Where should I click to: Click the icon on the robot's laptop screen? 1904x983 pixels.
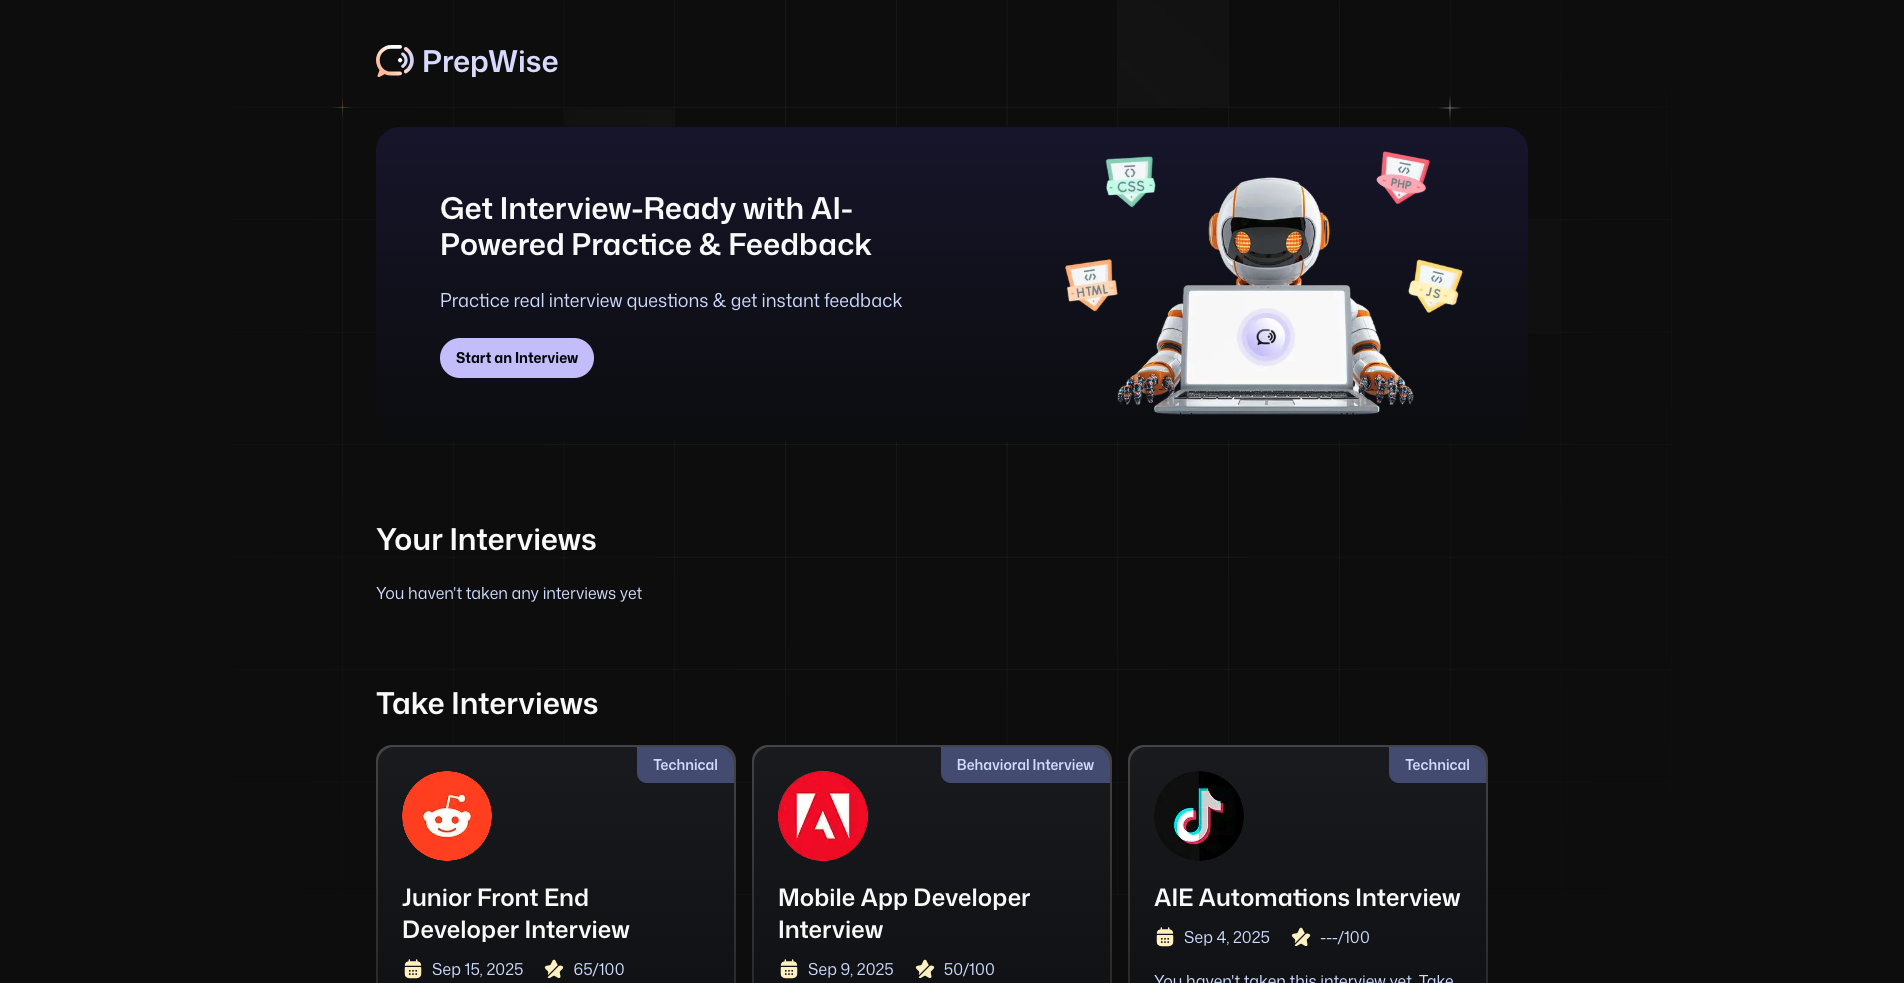tap(1266, 337)
